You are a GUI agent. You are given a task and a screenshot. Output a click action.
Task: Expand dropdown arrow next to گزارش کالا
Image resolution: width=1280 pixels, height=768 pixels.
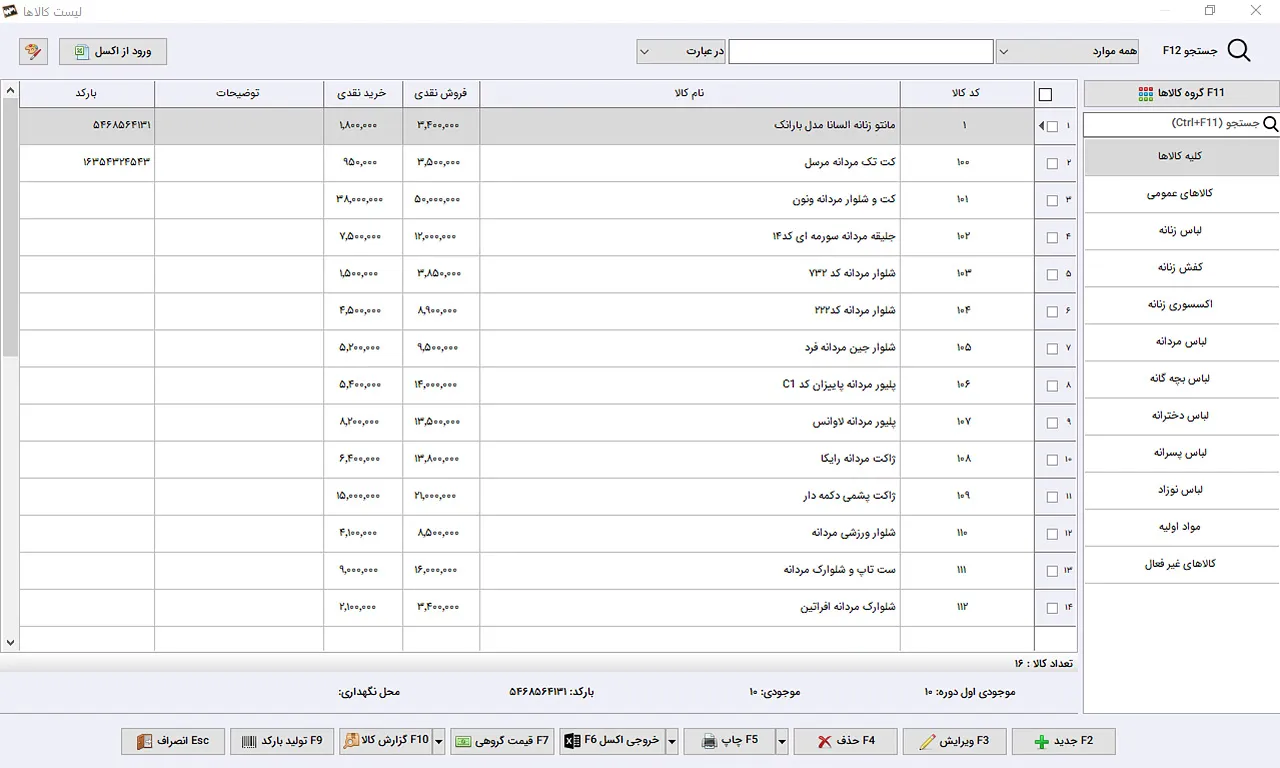[439, 741]
